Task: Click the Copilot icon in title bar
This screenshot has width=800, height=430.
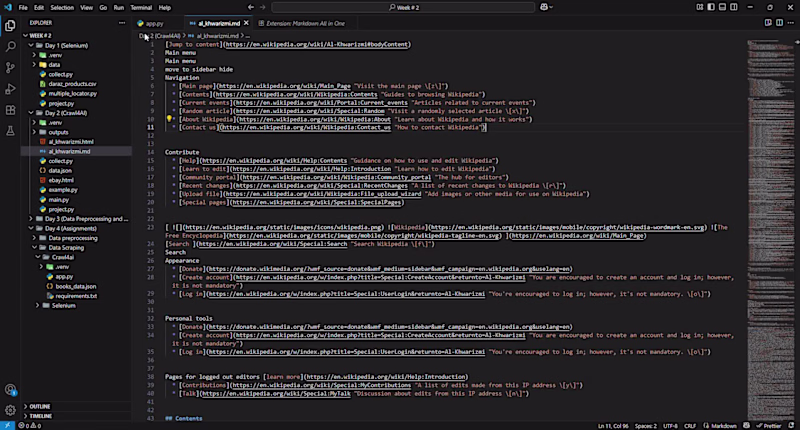Action: 544,7
